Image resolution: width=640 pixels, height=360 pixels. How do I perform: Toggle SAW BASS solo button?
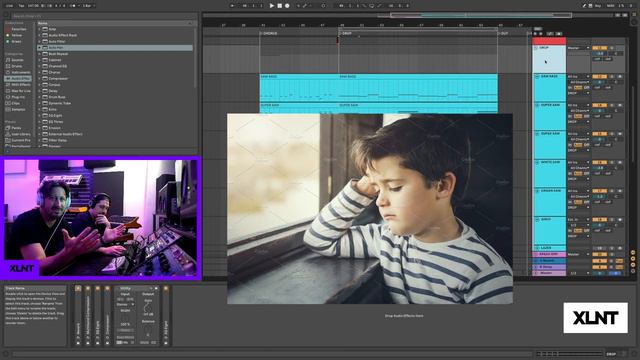click(x=612, y=77)
